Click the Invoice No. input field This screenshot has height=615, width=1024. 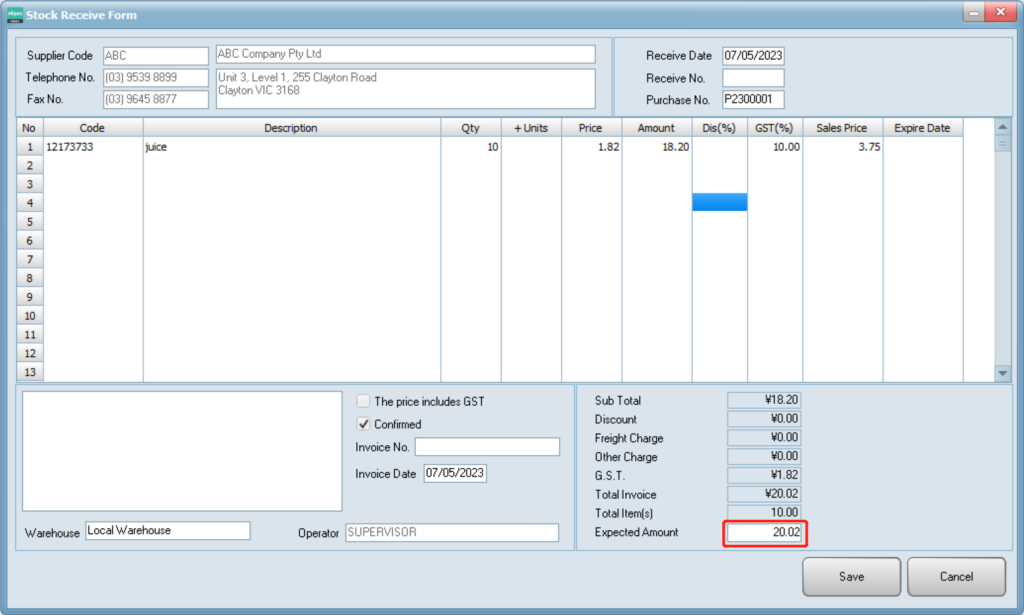(x=487, y=447)
